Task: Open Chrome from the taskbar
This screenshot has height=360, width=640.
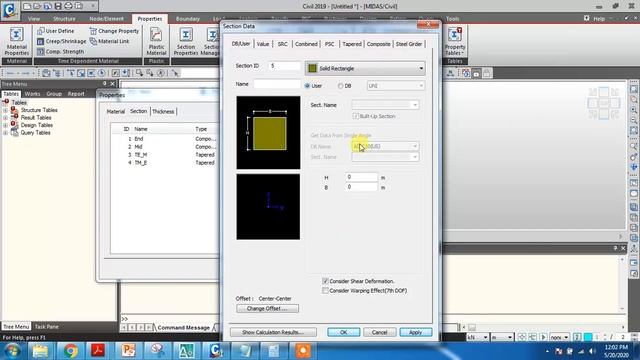Action: coord(71,351)
